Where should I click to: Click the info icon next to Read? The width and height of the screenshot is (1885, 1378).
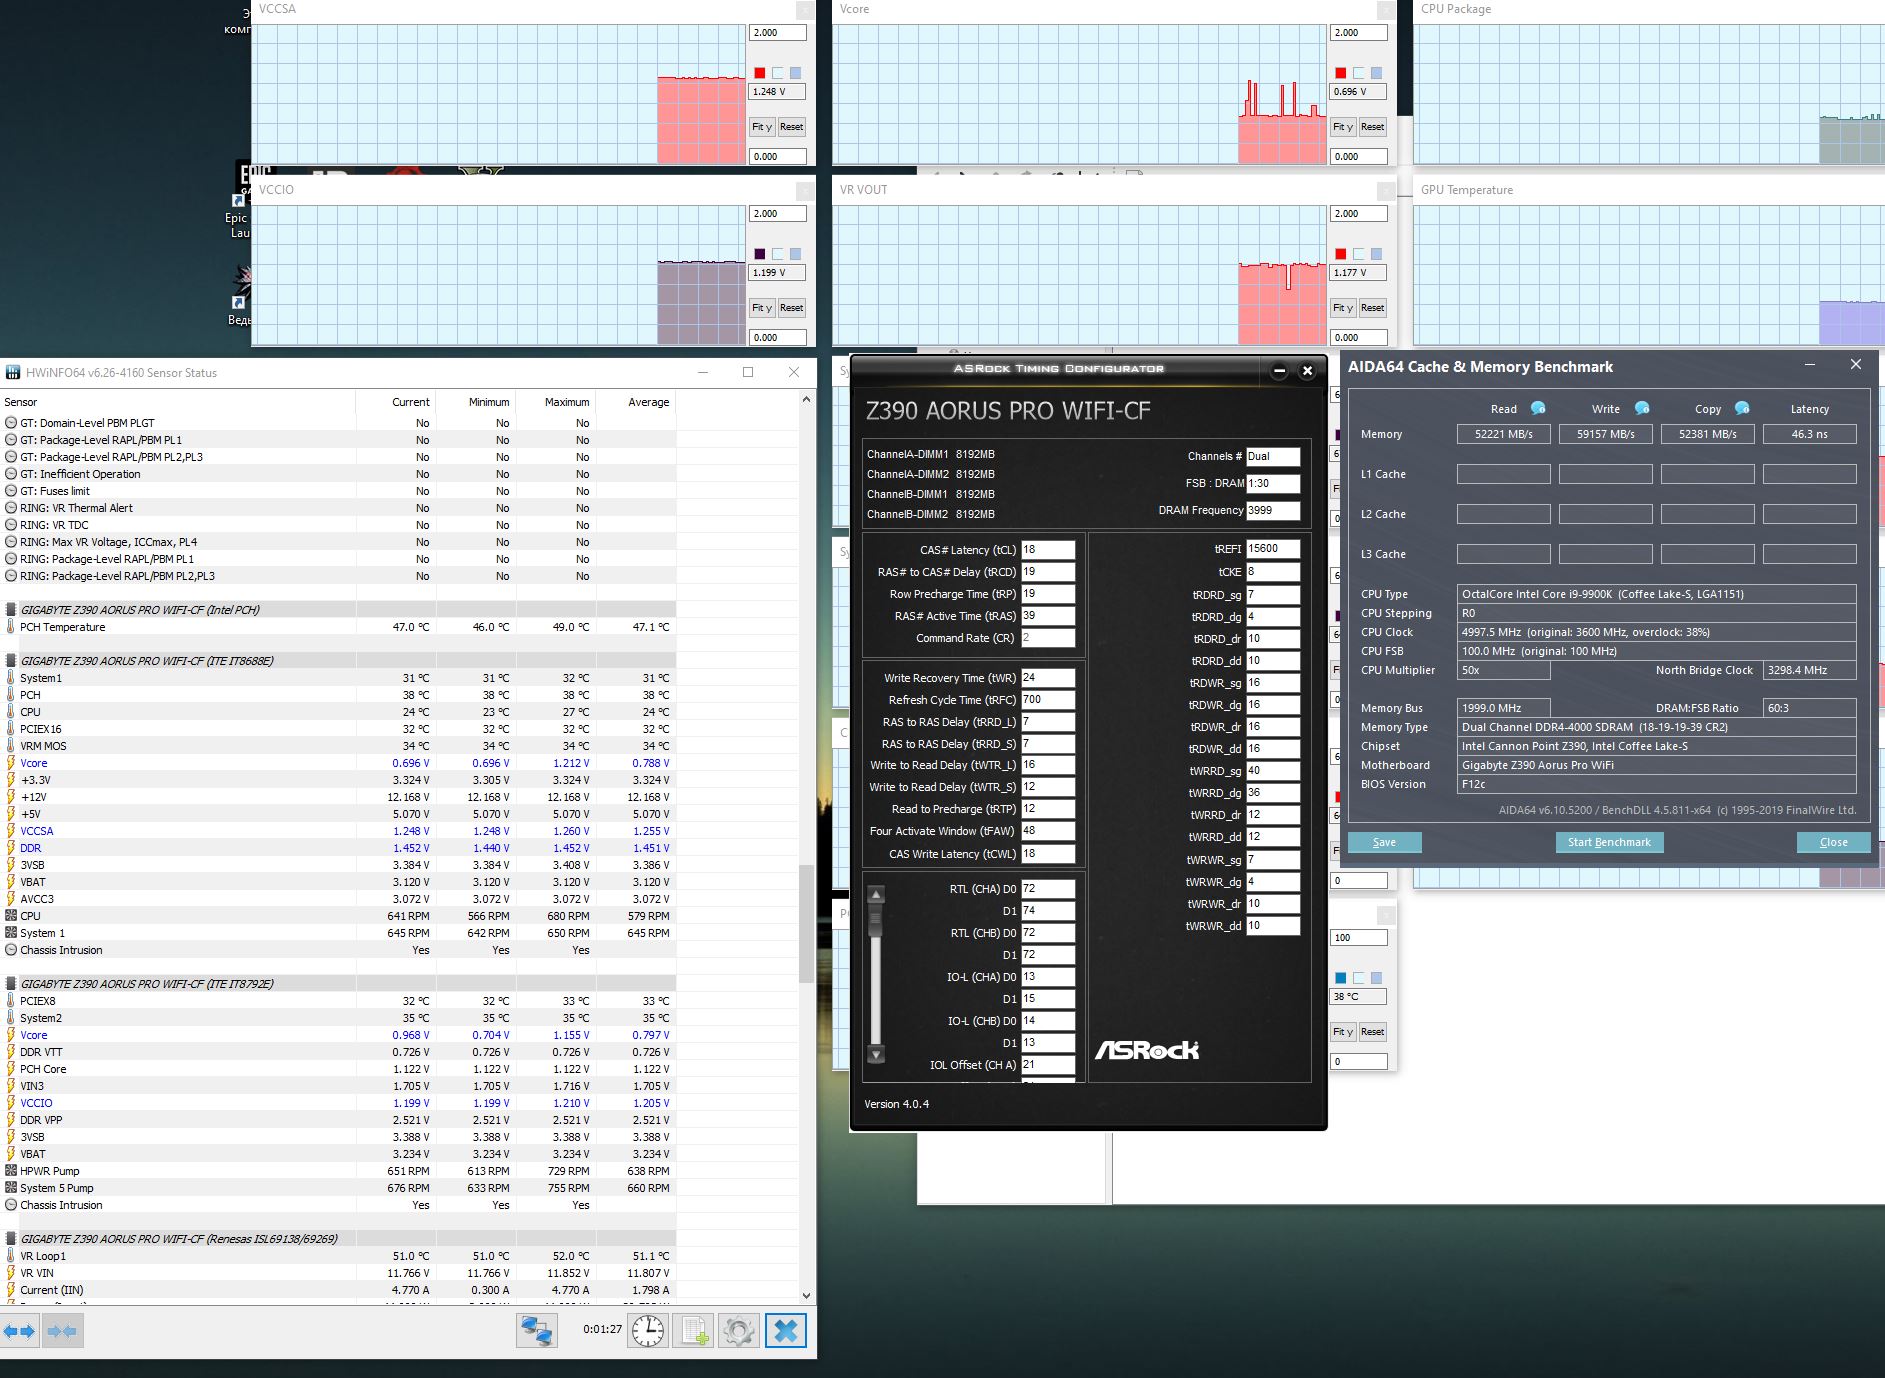pyautogui.click(x=1539, y=408)
